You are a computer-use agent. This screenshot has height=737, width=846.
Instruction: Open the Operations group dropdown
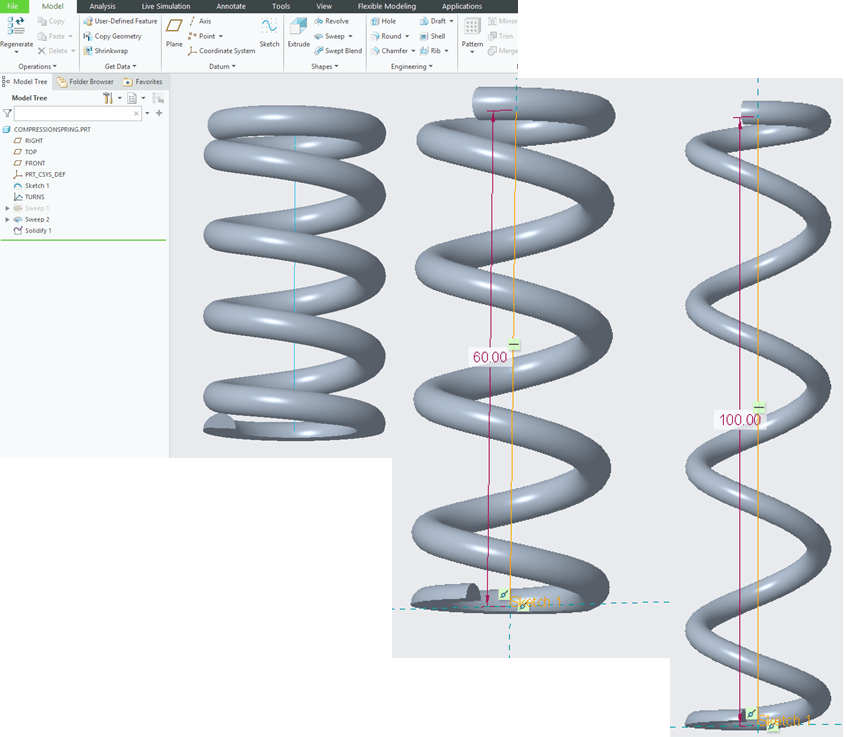pyautogui.click(x=38, y=67)
